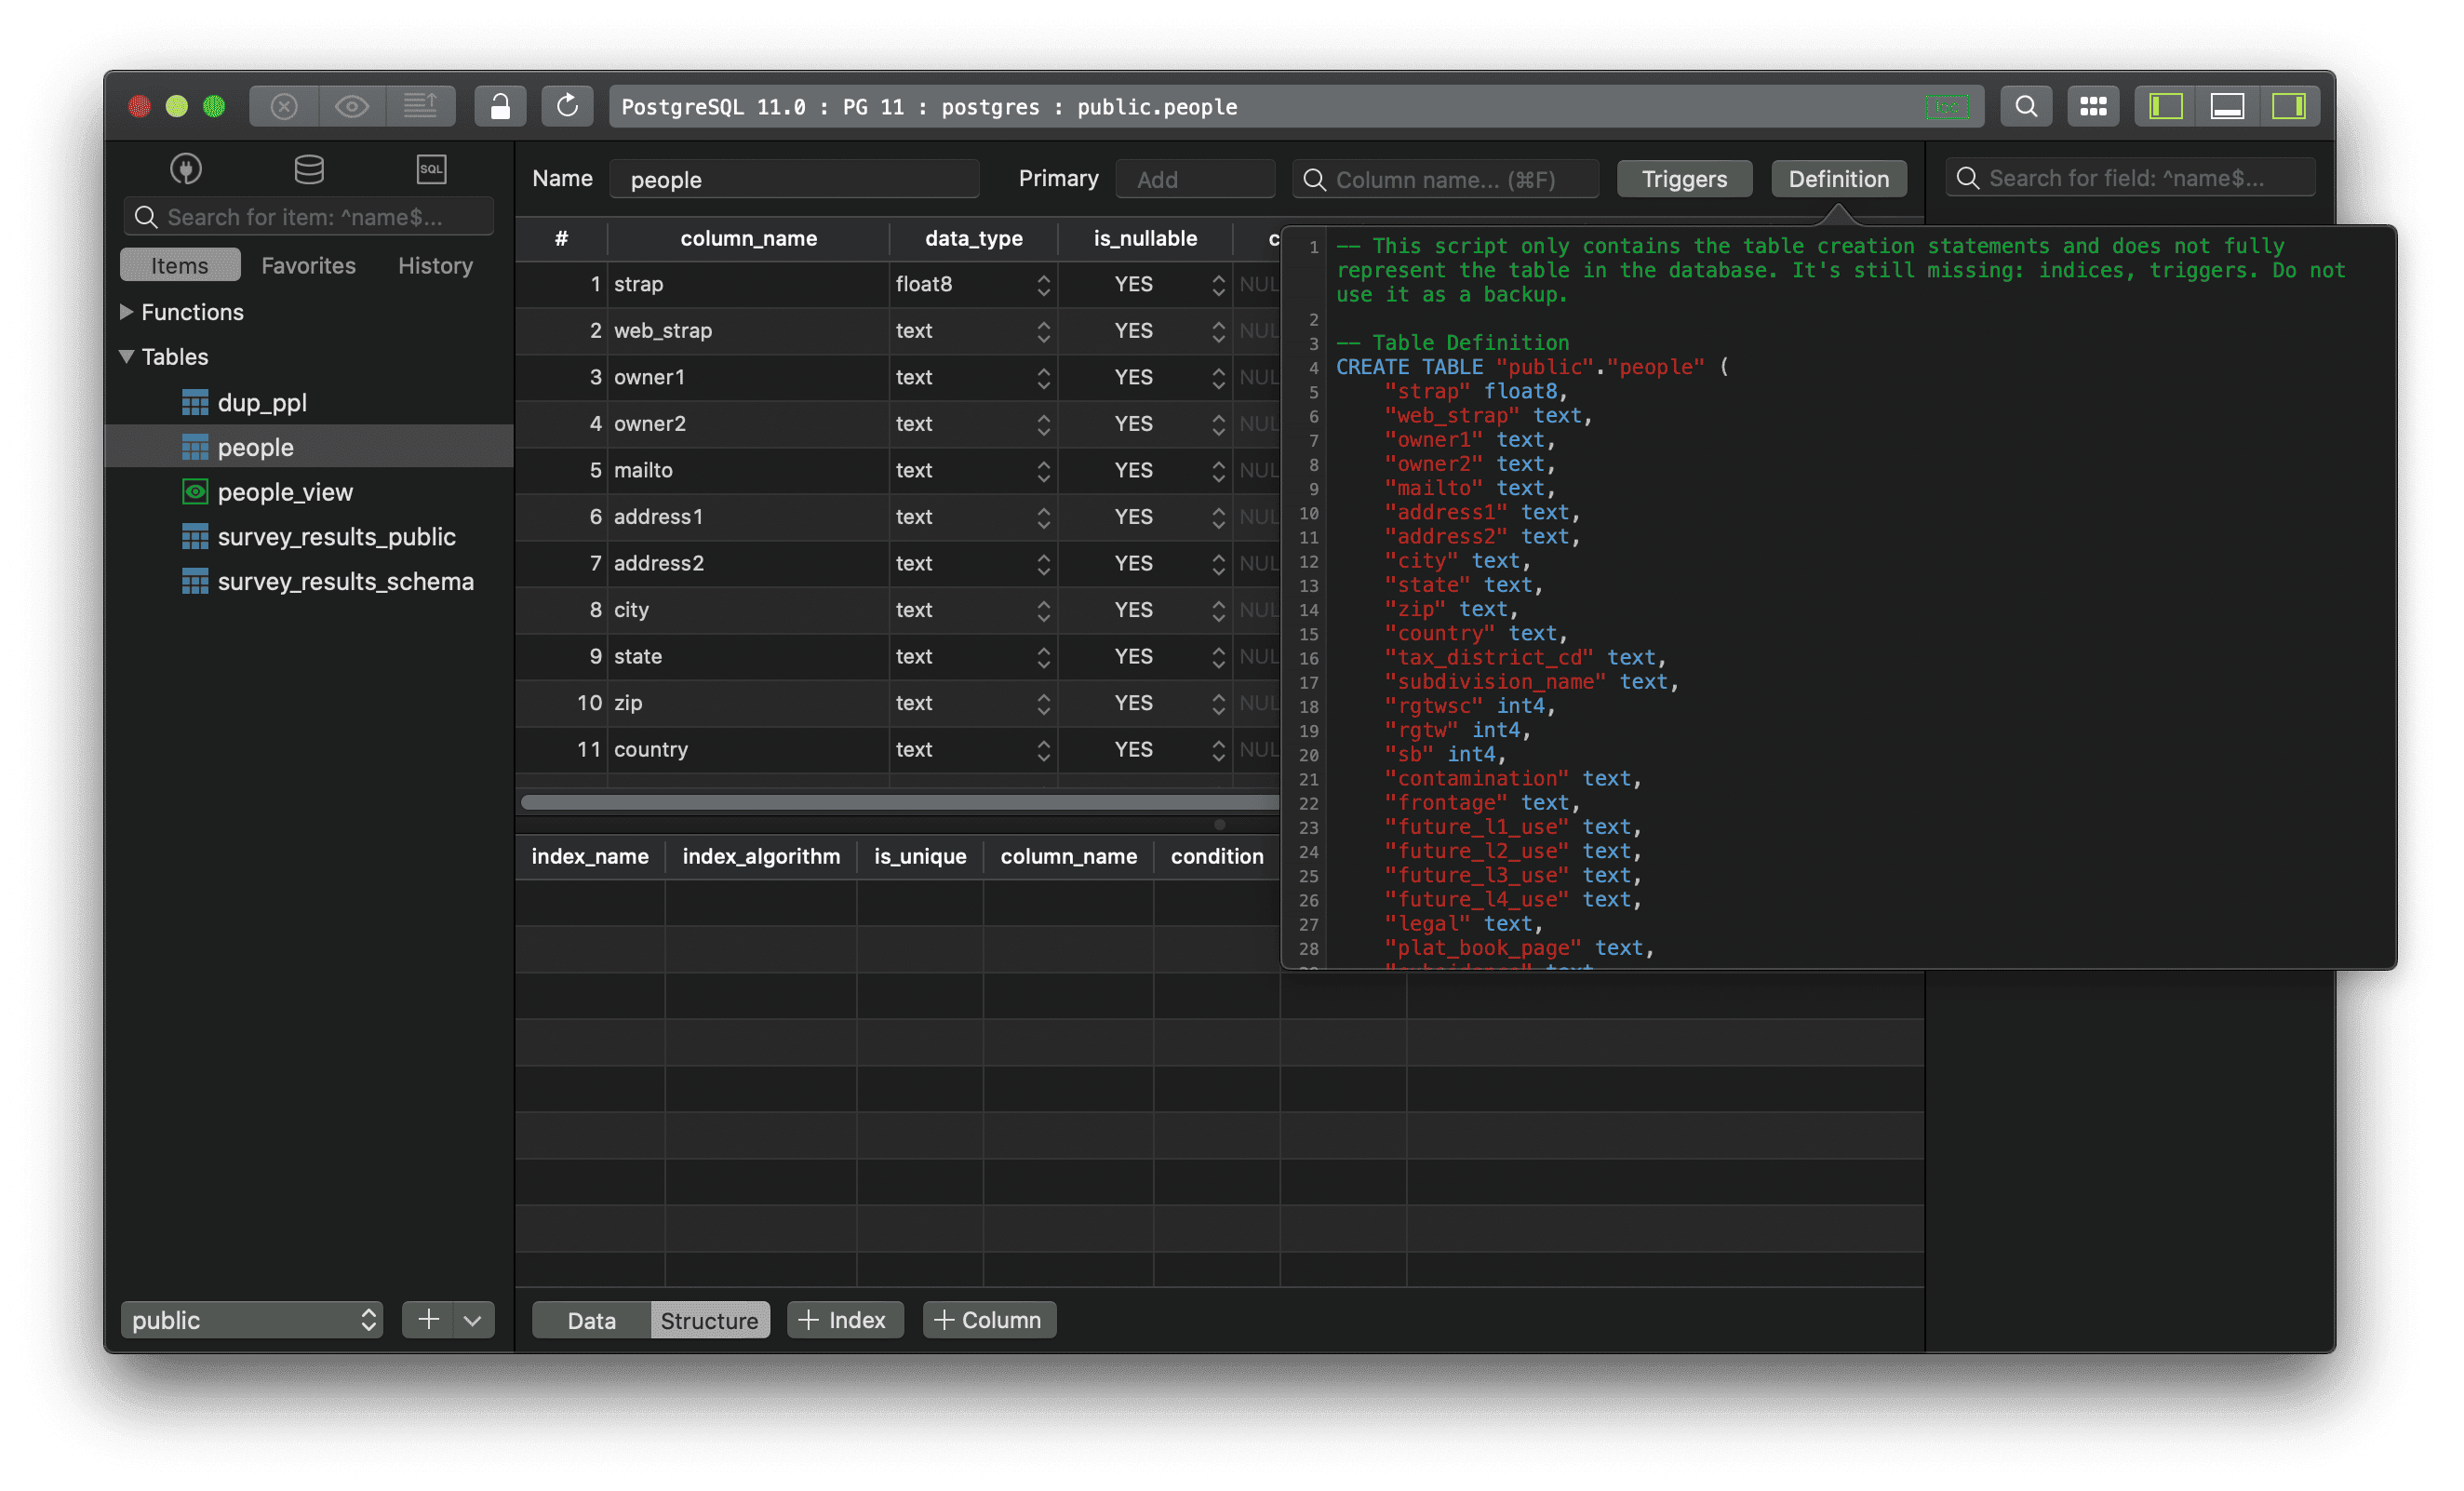The width and height of the screenshot is (2464, 1491).
Task: Click the sidebar Search for item field
Action: [x=309, y=216]
